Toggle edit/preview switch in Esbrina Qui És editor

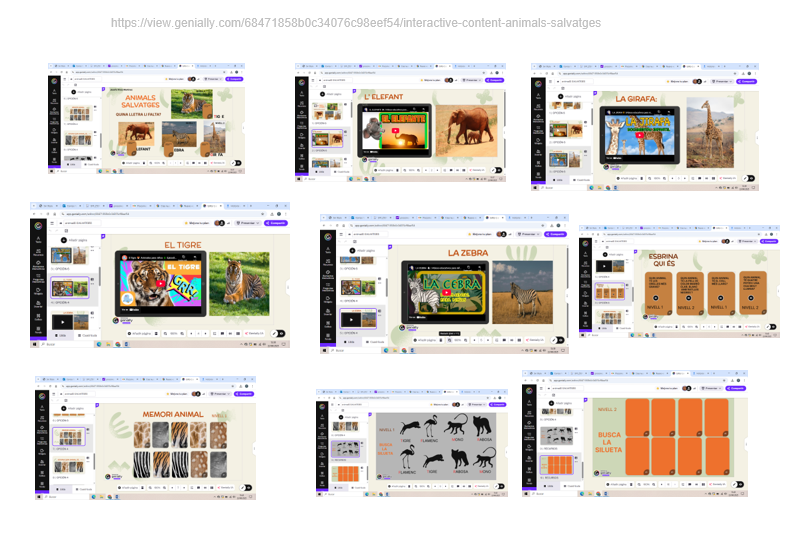pos(771,326)
